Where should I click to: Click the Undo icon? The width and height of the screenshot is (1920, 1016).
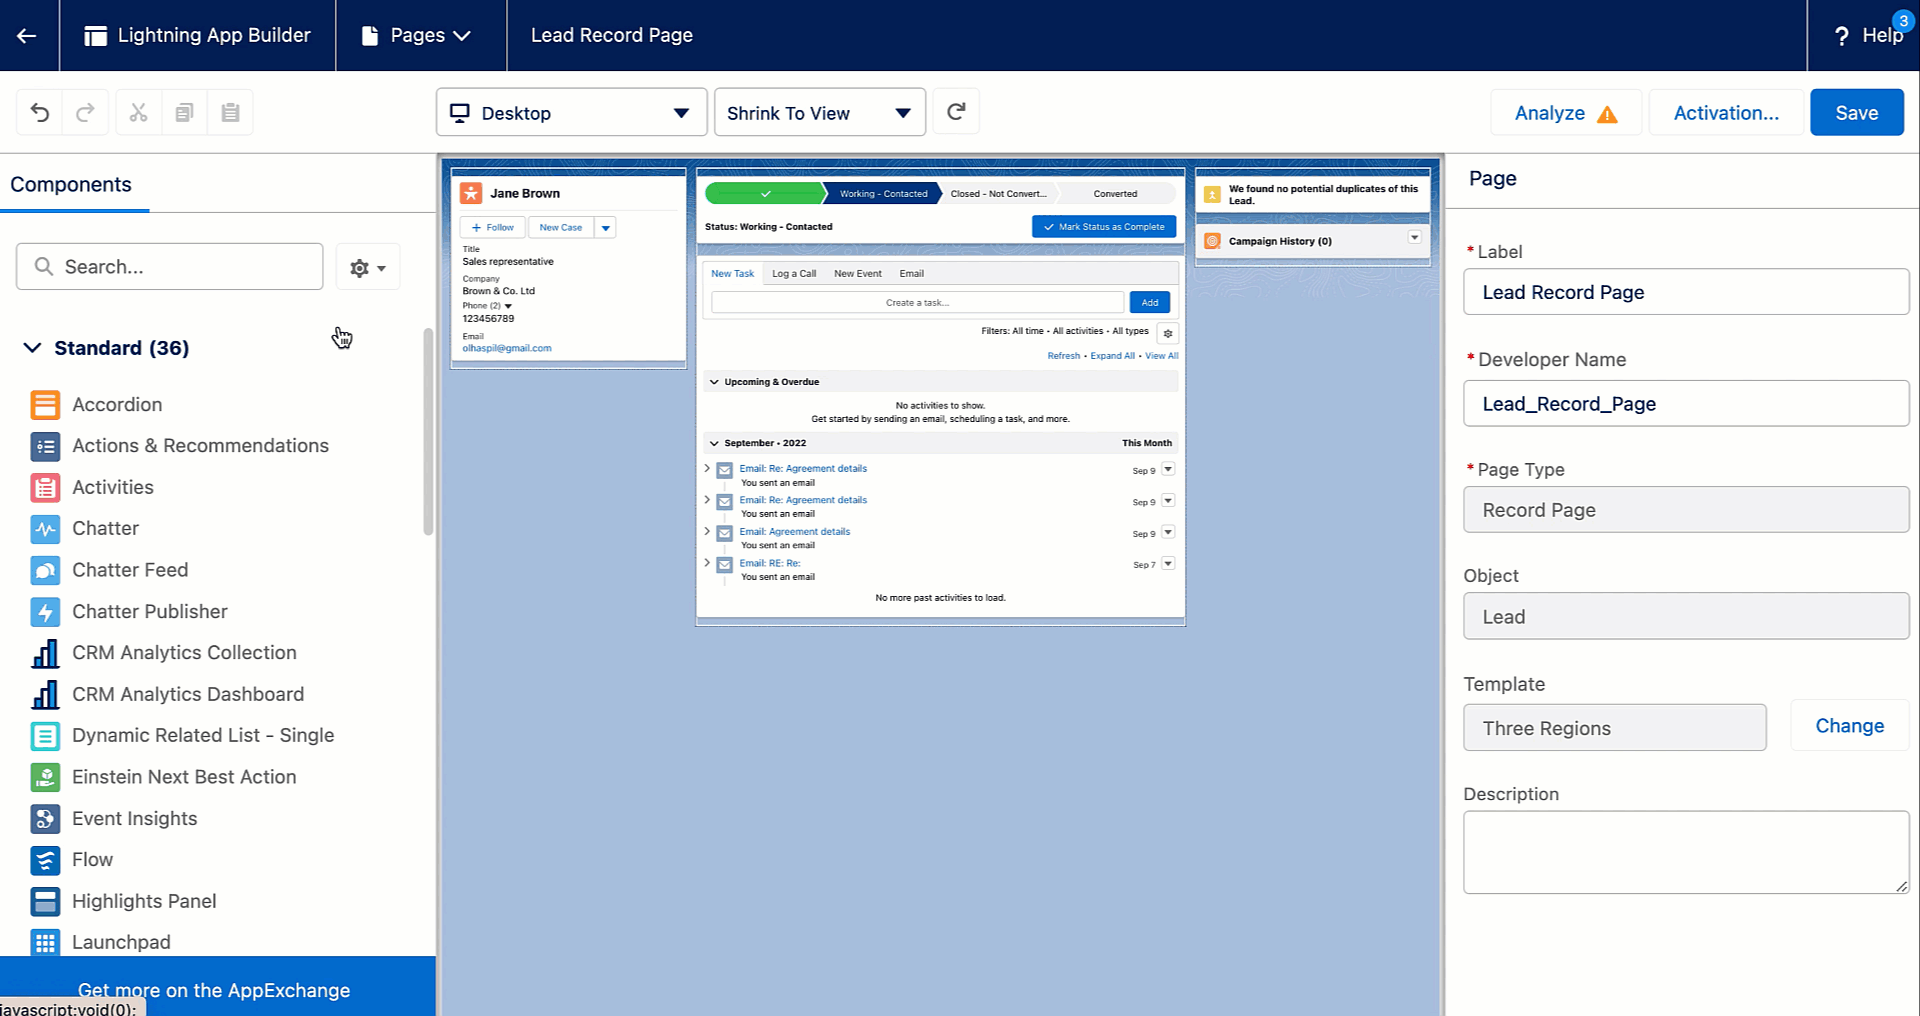[x=40, y=112]
